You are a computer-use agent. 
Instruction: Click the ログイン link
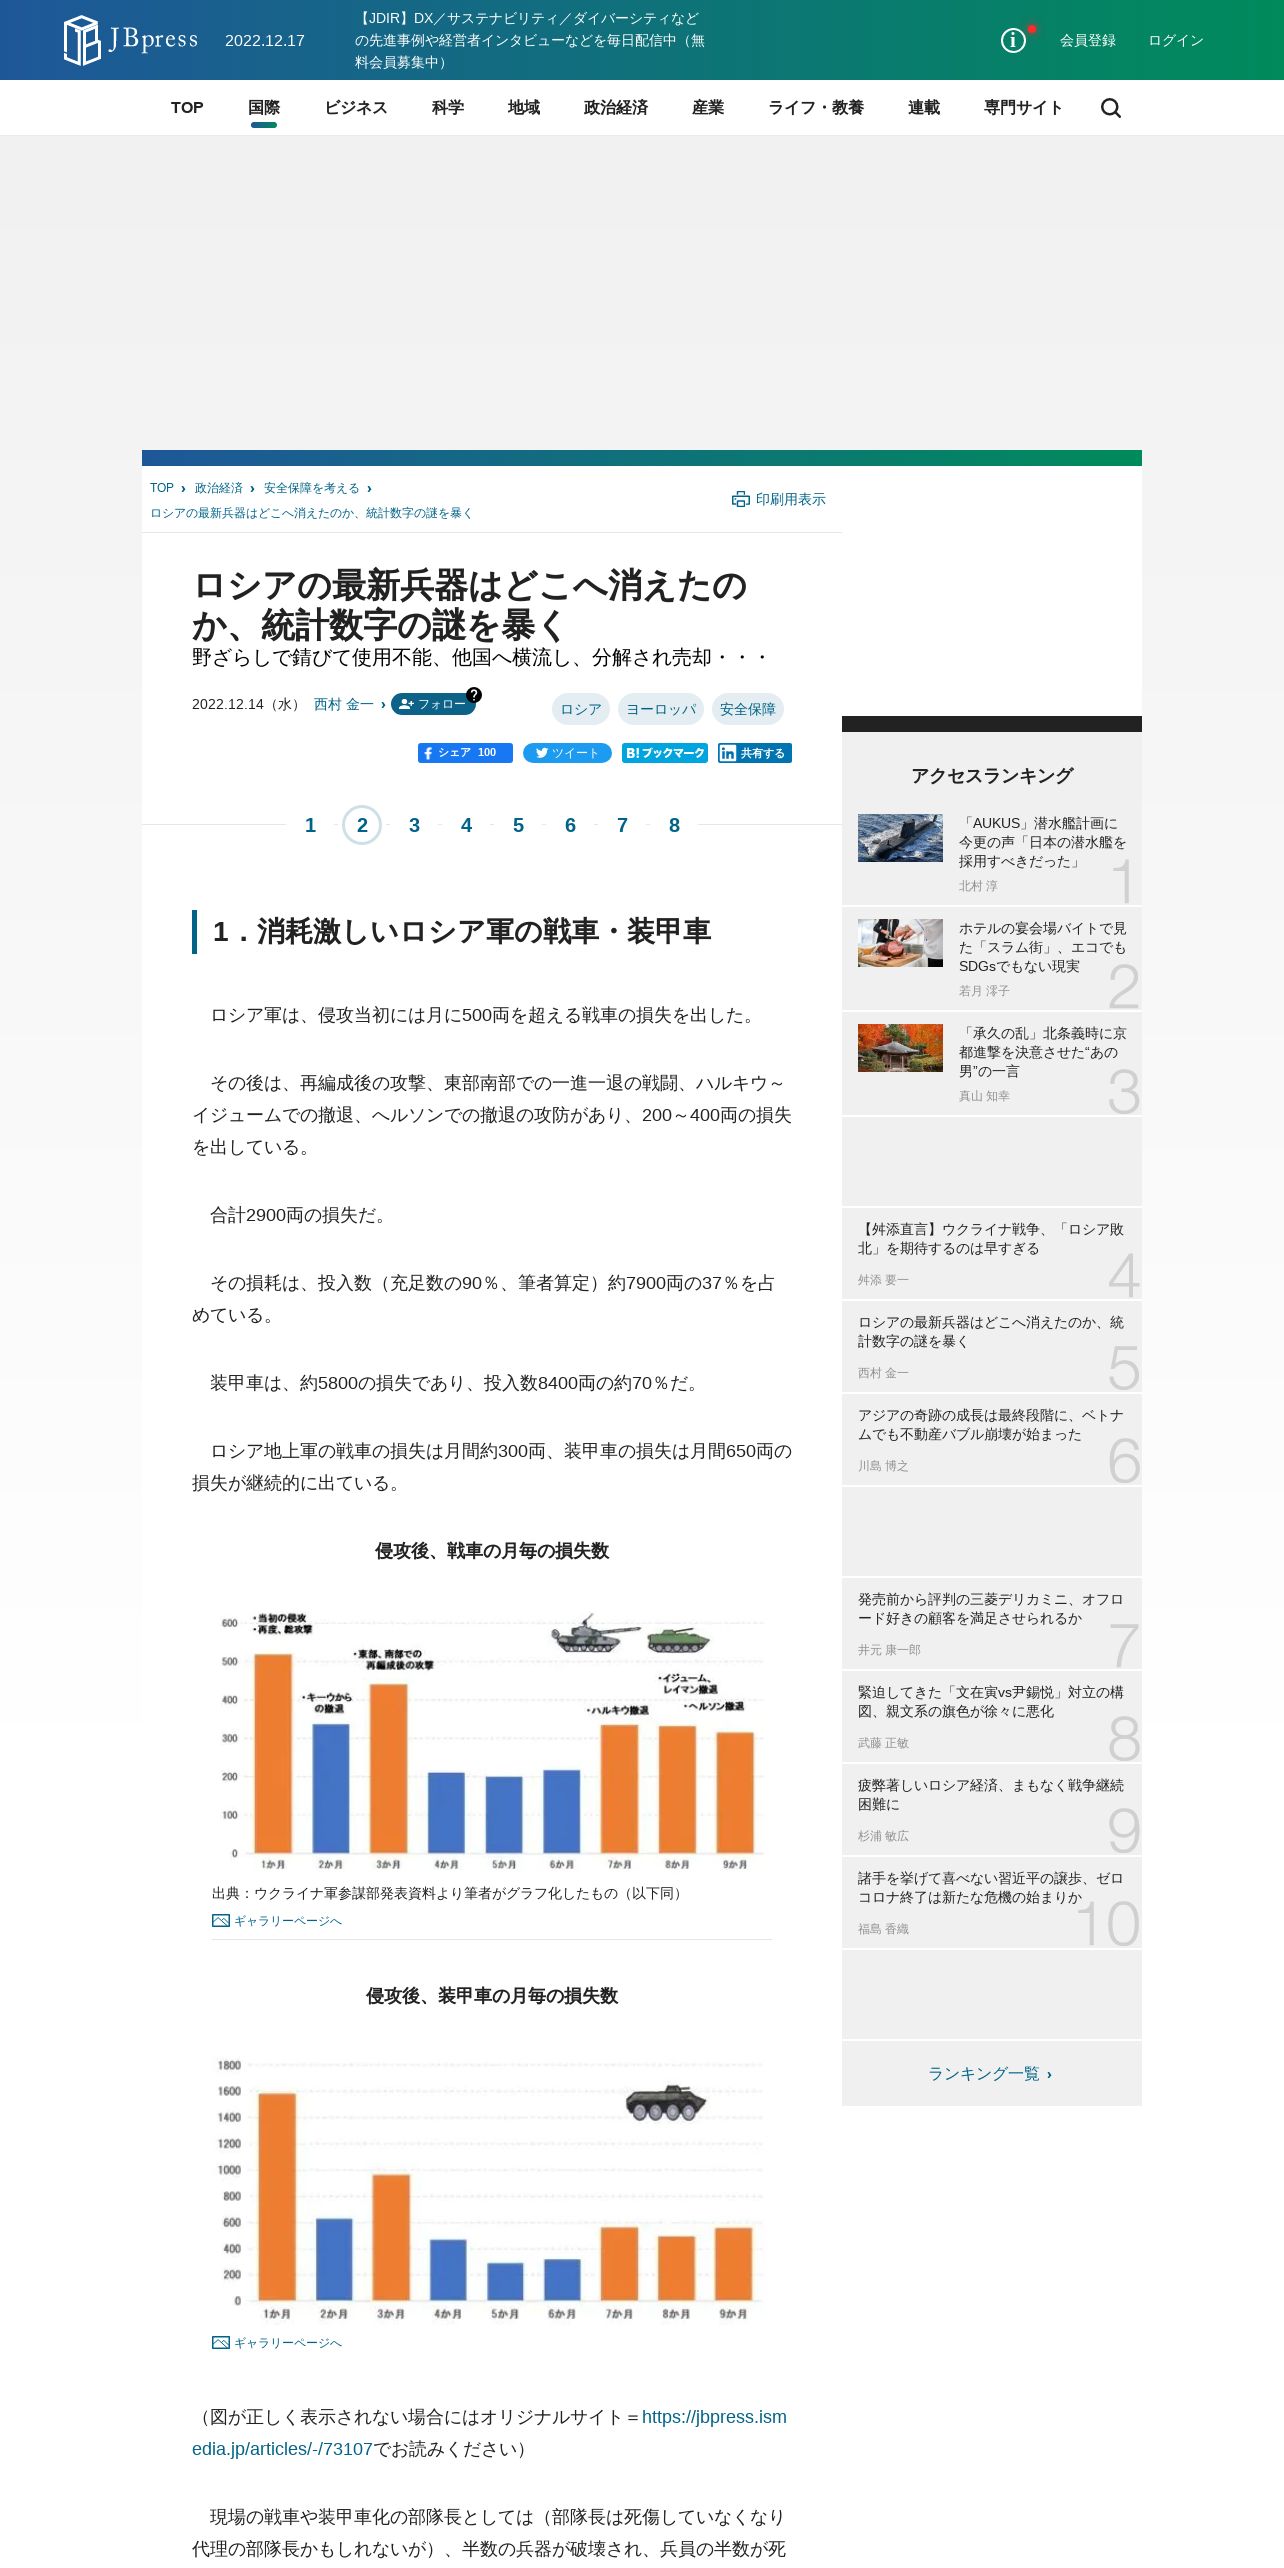tap(1176, 40)
